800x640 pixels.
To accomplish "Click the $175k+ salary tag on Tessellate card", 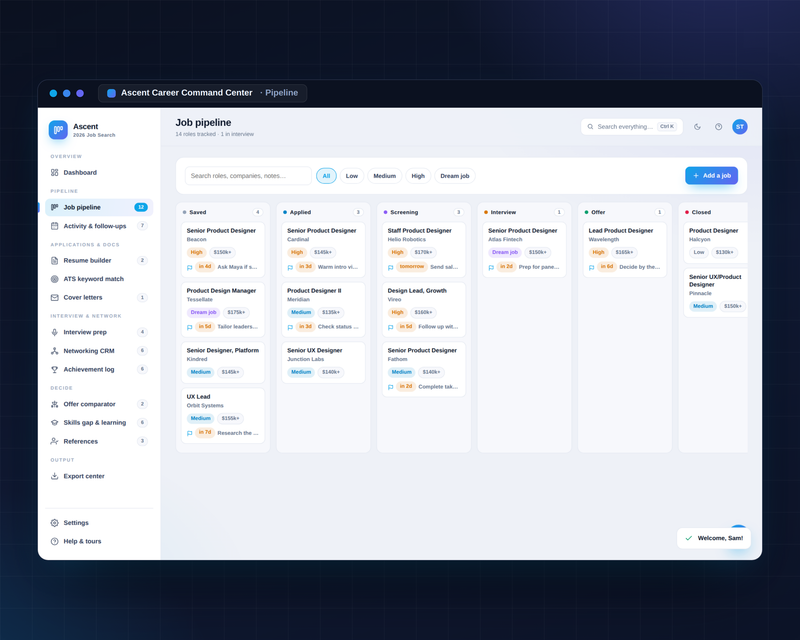I will (236, 312).
